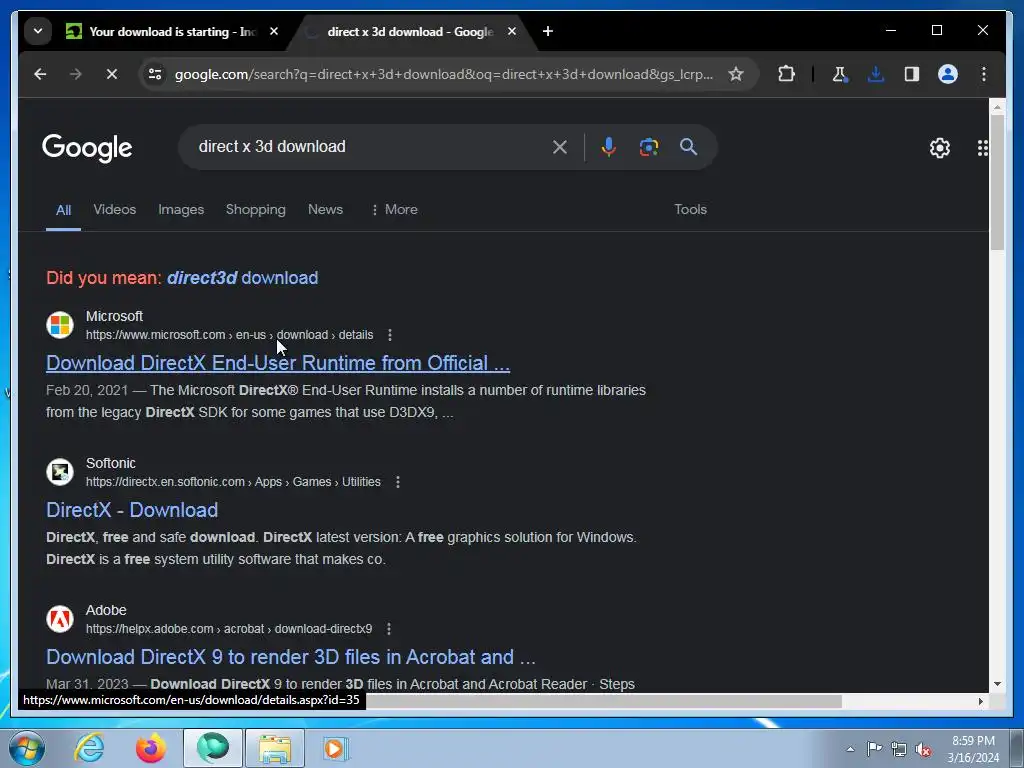
Task: Click the muted volume tray icon
Action: pos(923,749)
